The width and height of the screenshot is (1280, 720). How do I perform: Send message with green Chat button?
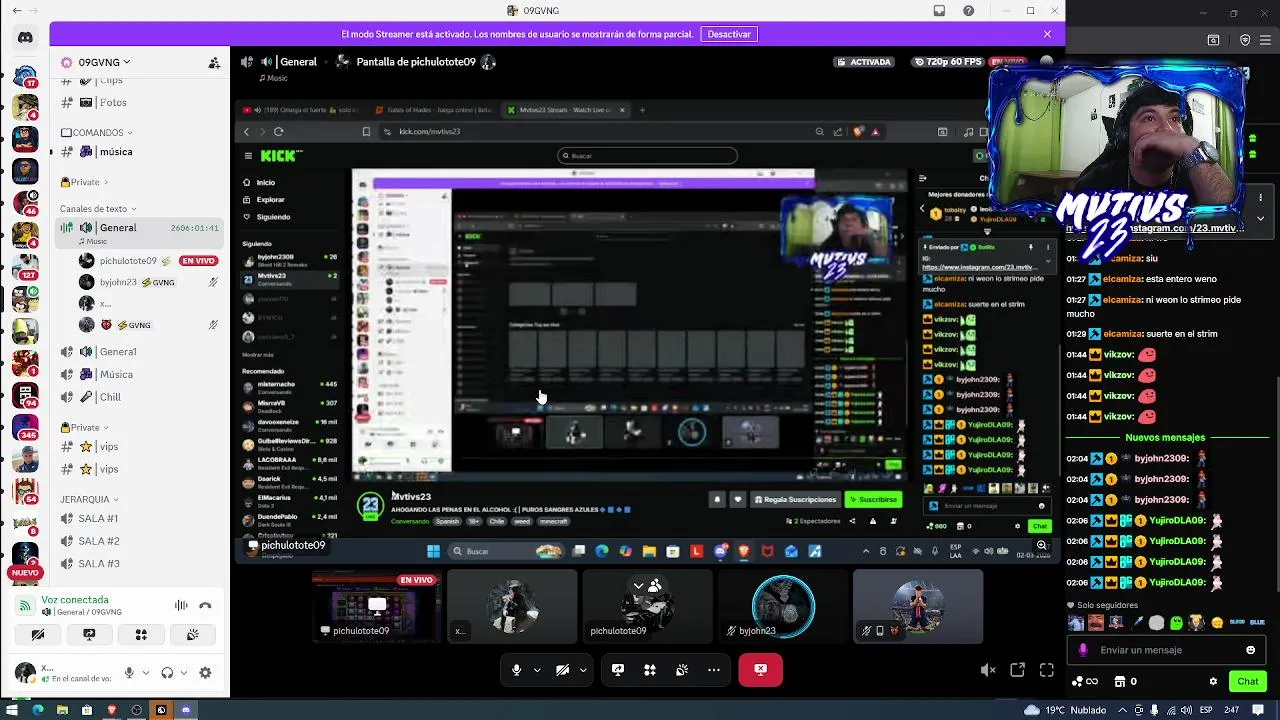pyautogui.click(x=1247, y=681)
